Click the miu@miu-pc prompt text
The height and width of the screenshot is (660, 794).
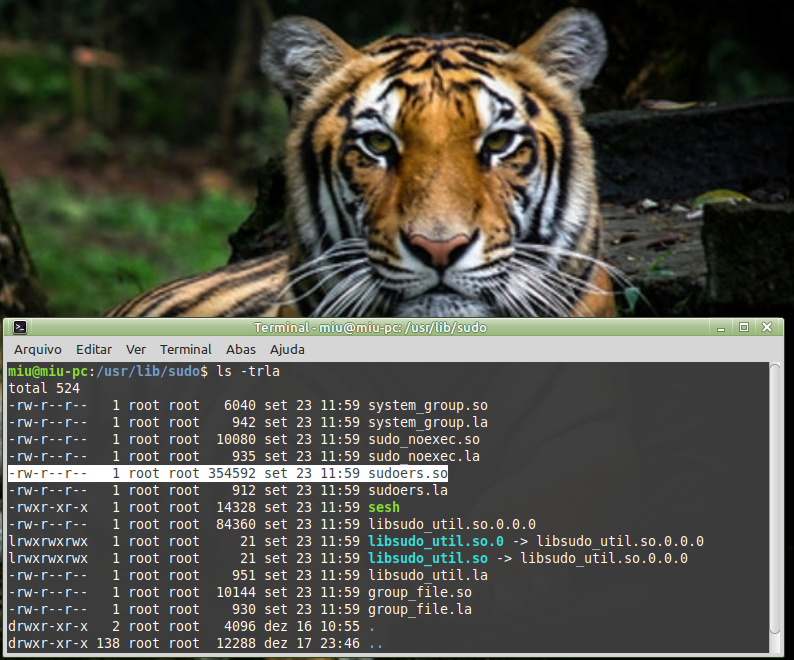click(48, 371)
